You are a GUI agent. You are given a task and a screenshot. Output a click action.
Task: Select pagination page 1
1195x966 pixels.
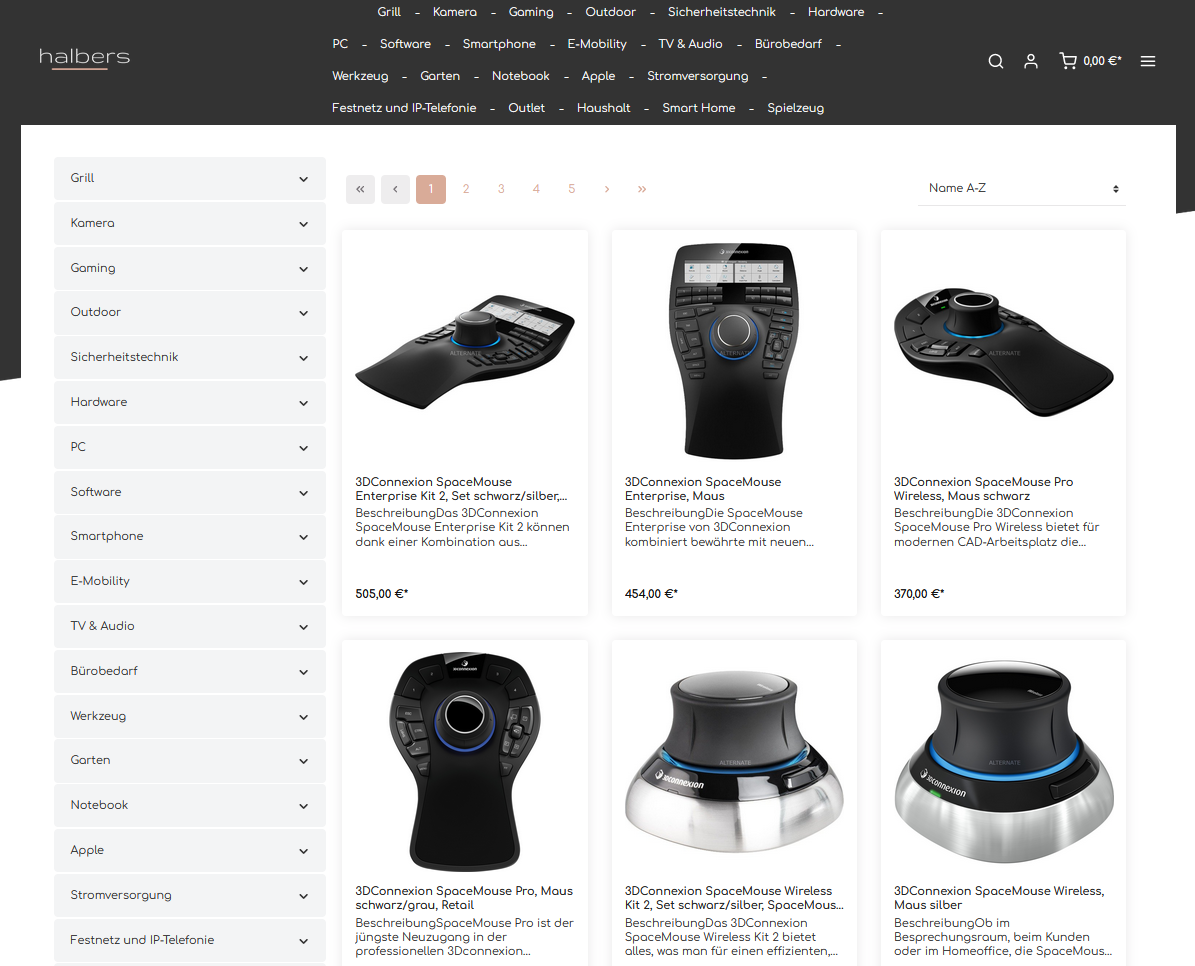click(431, 189)
